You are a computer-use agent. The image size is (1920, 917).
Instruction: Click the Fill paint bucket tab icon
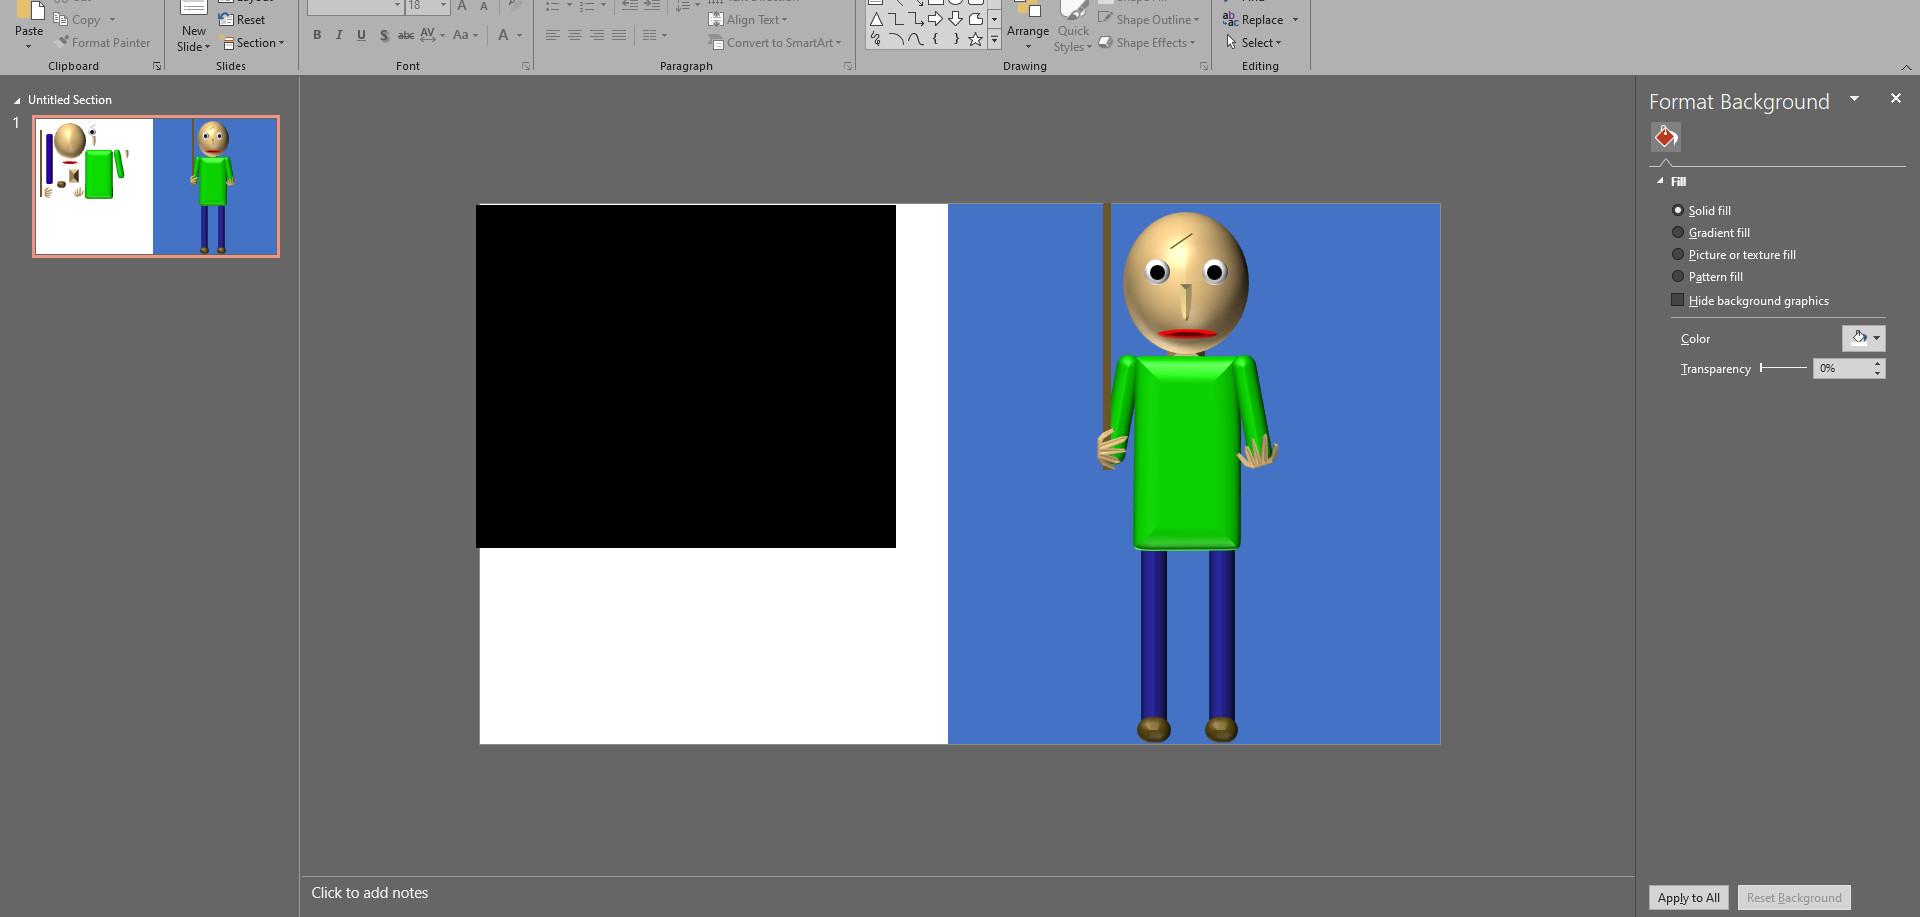[x=1666, y=136]
